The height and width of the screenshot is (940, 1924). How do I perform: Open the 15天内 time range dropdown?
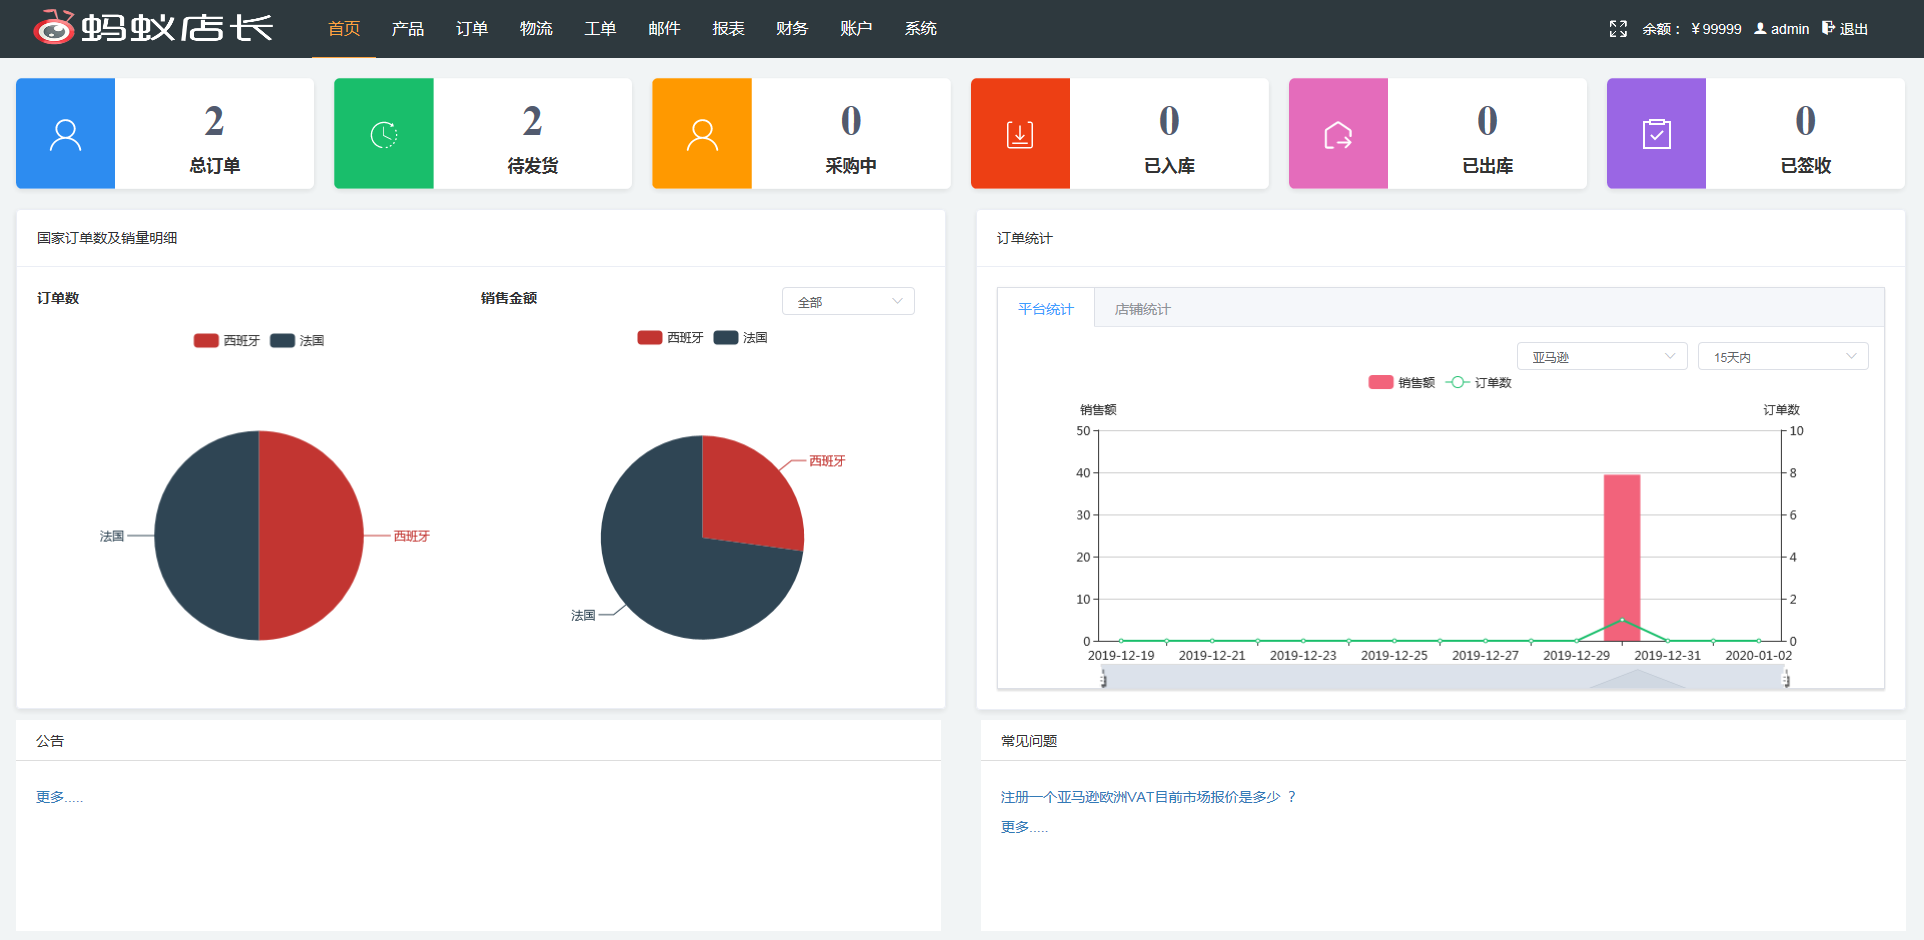[1782, 357]
